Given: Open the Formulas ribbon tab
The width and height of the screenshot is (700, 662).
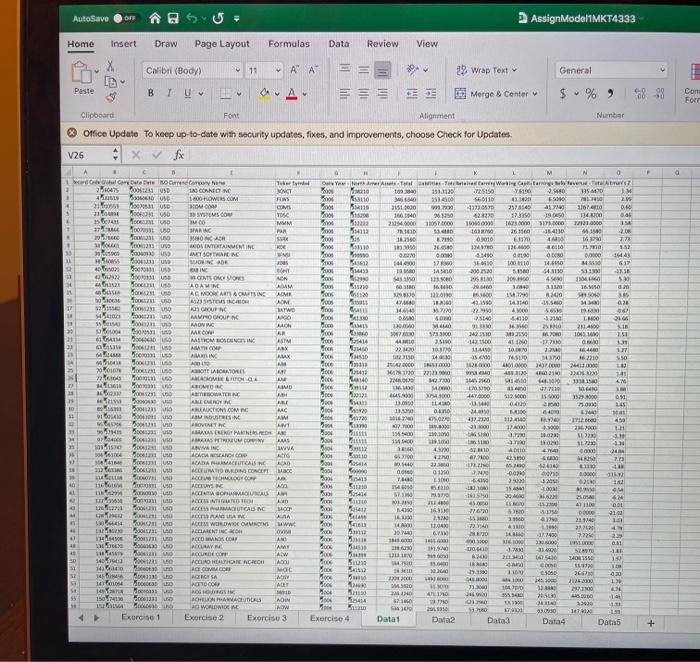Looking at the screenshot, I should [289, 44].
